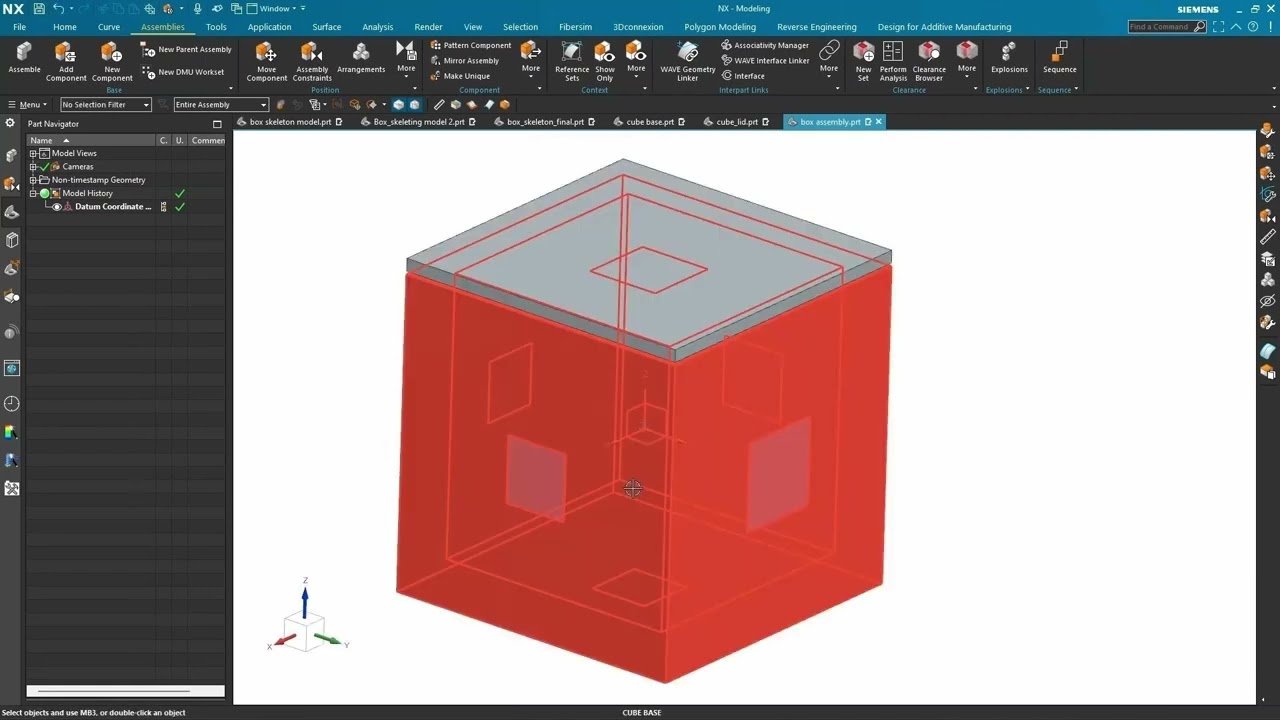Open the Sequence tool

click(x=1060, y=58)
